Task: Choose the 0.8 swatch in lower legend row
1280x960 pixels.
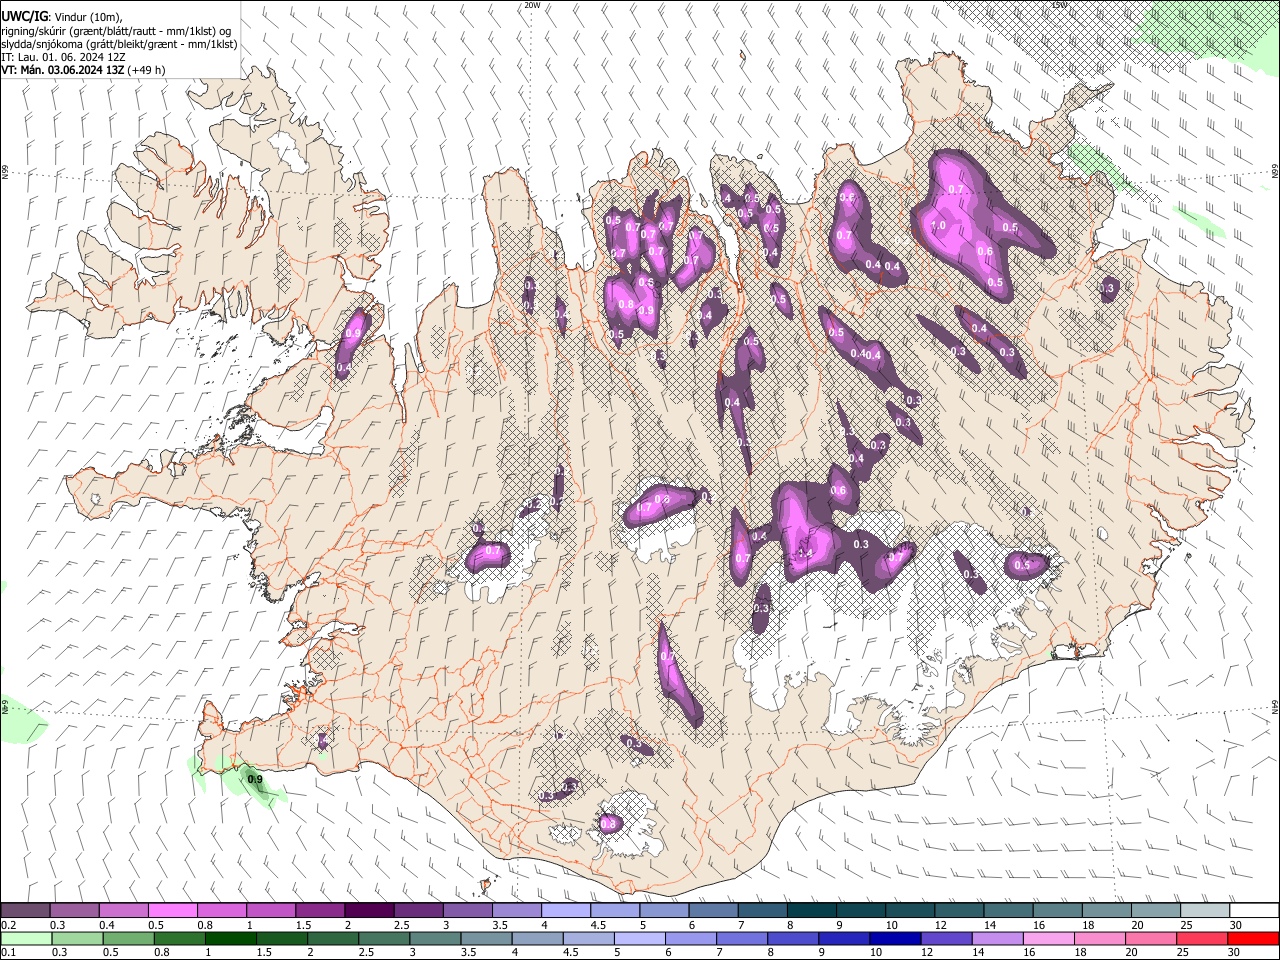Action: pyautogui.click(x=179, y=938)
